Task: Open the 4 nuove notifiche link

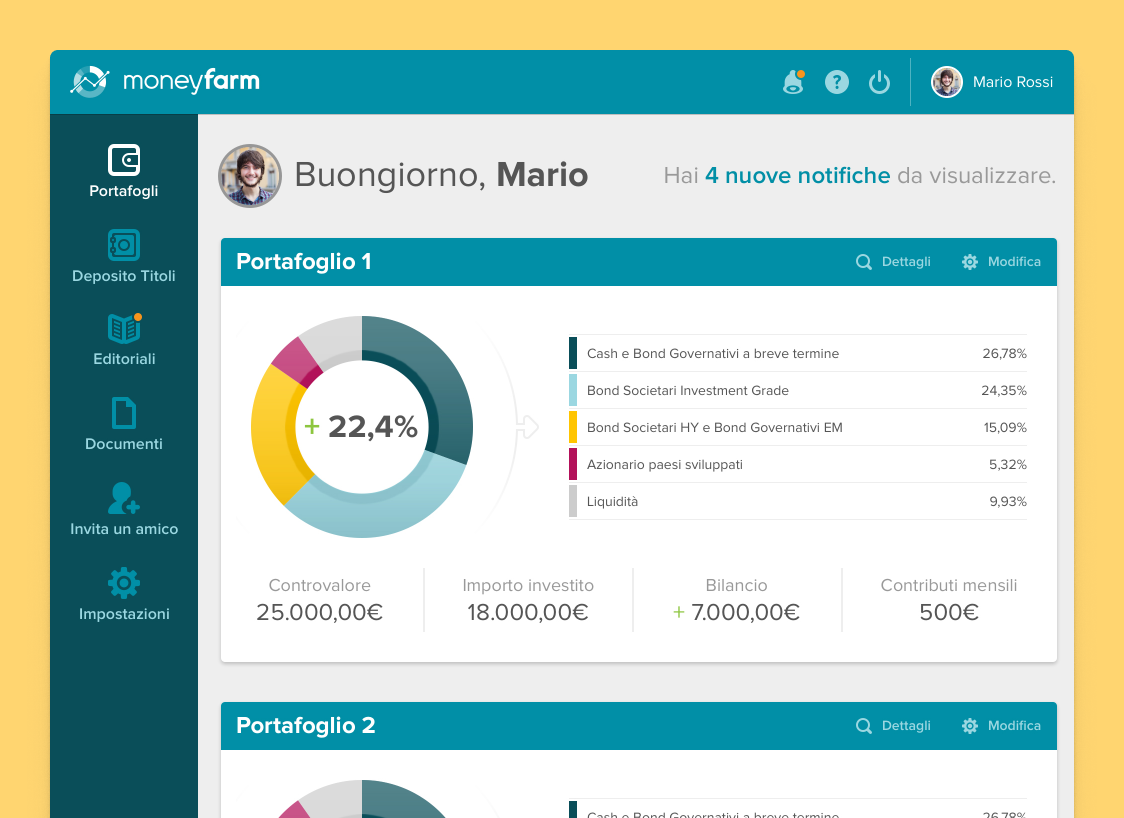Action: point(797,176)
